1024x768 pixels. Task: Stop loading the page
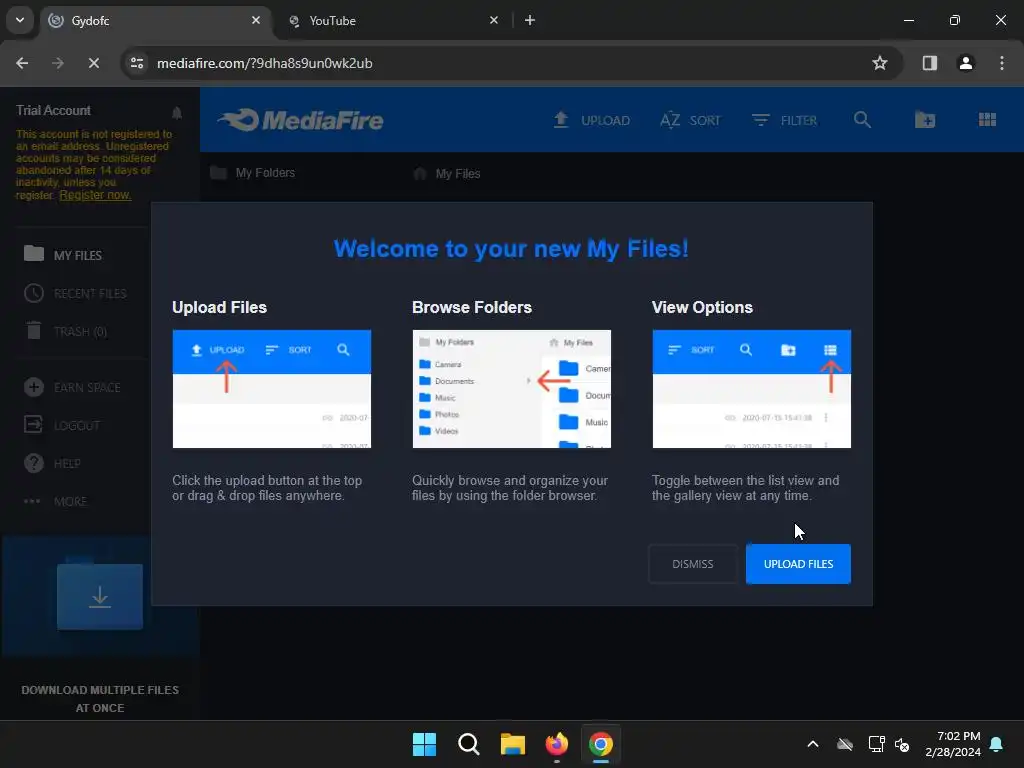click(93, 63)
